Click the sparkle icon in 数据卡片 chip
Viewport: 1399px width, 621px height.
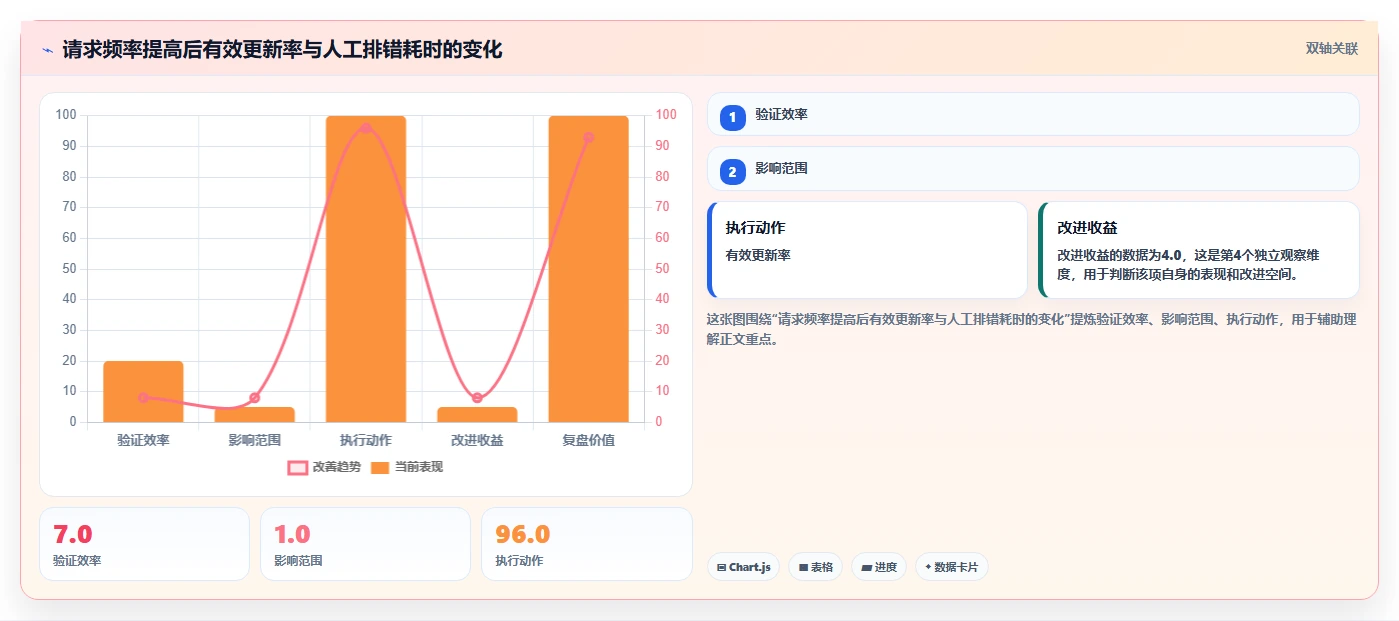(928, 567)
